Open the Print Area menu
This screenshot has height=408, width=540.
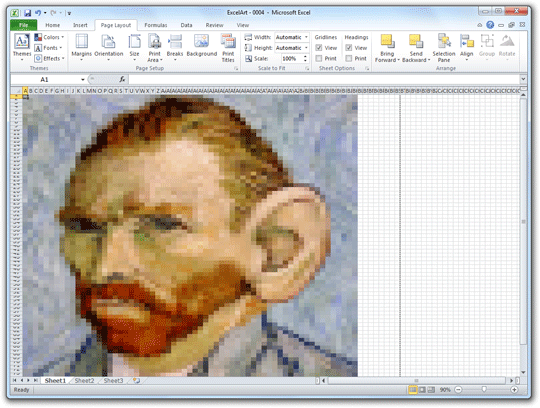click(x=155, y=48)
